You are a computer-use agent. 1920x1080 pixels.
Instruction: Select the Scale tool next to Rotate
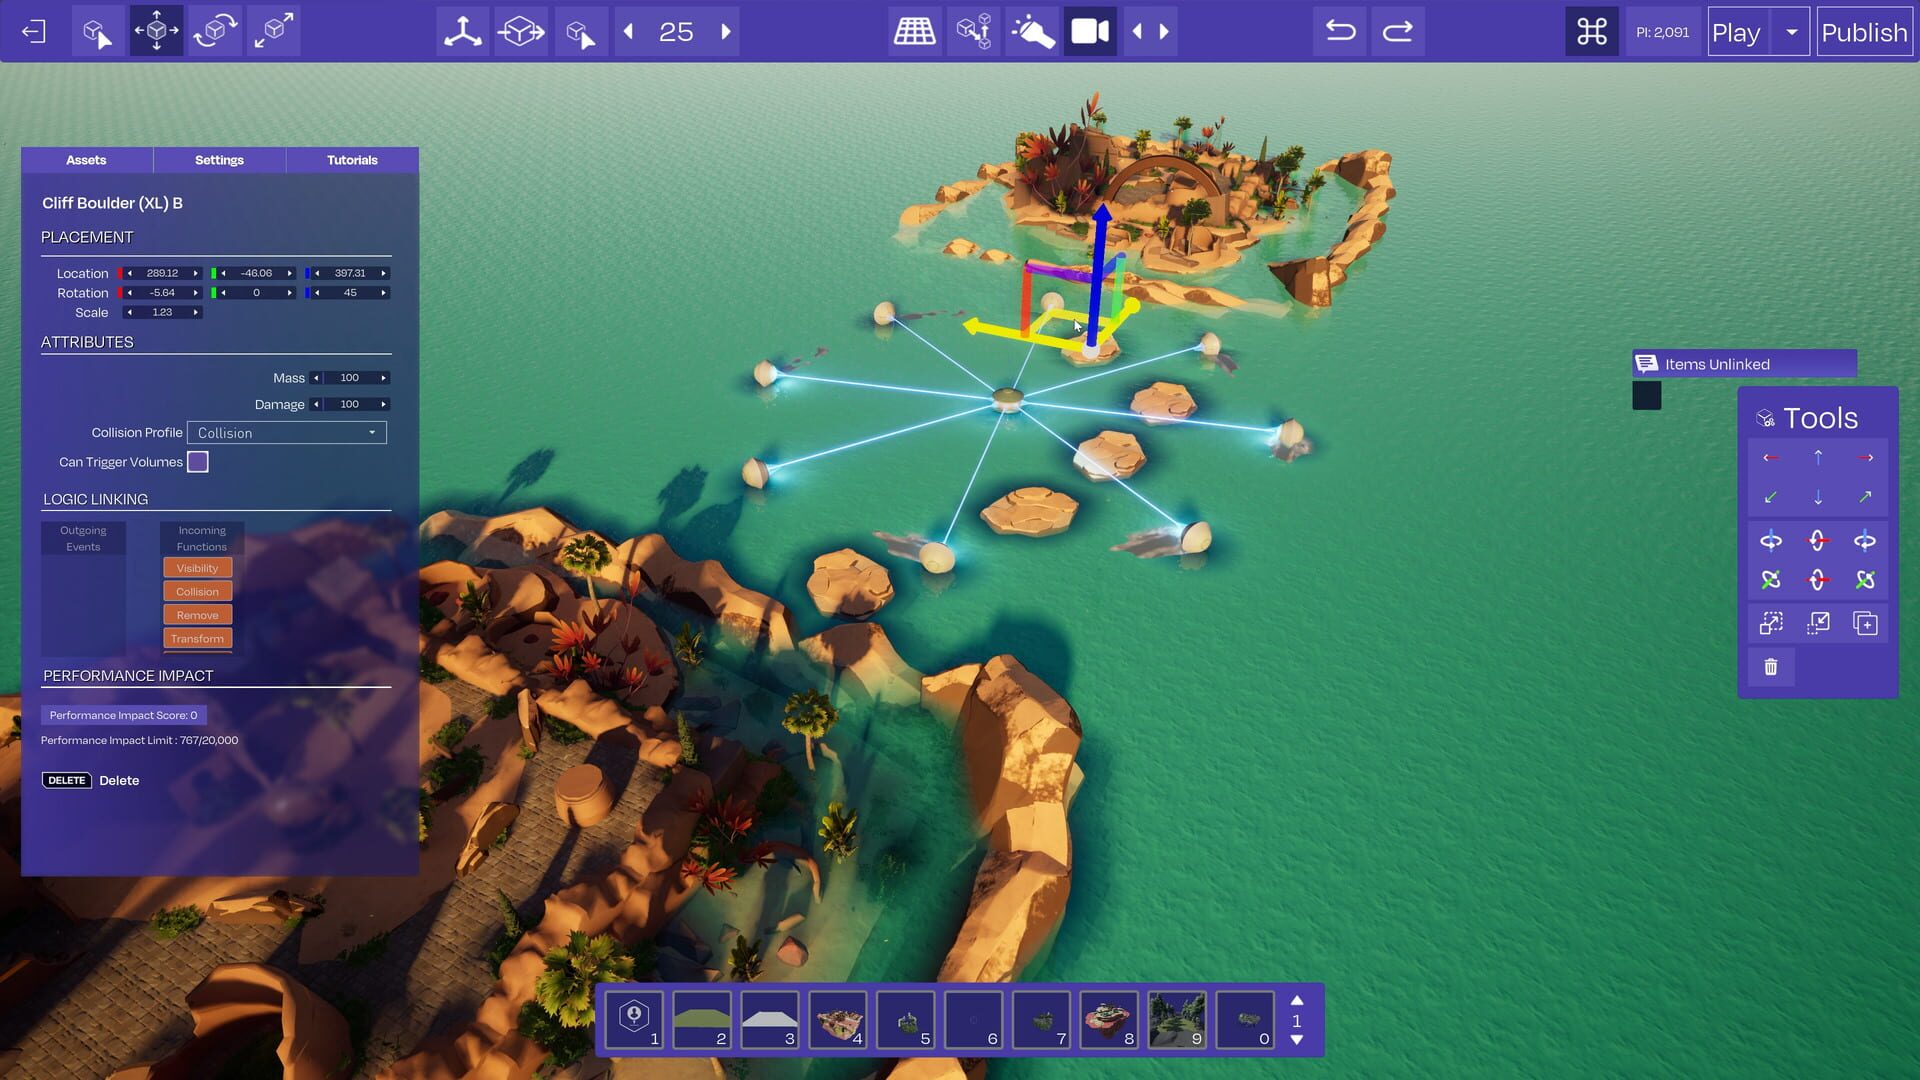[273, 30]
